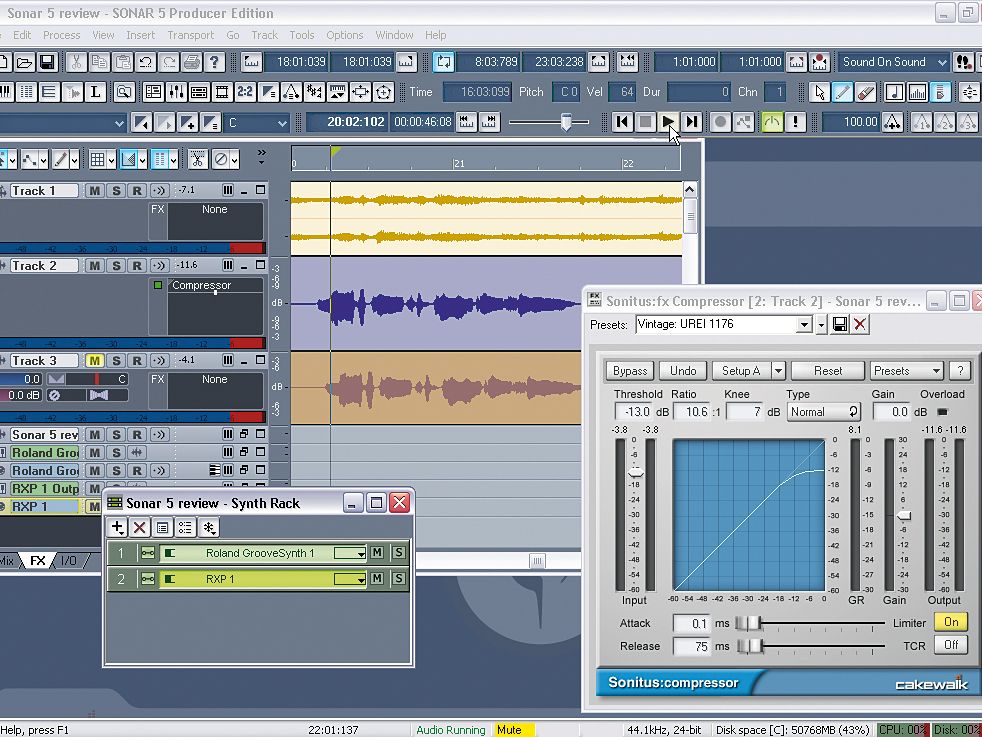Select the Erase tool icon
Viewport: 982px width, 737px height.
pos(866,92)
